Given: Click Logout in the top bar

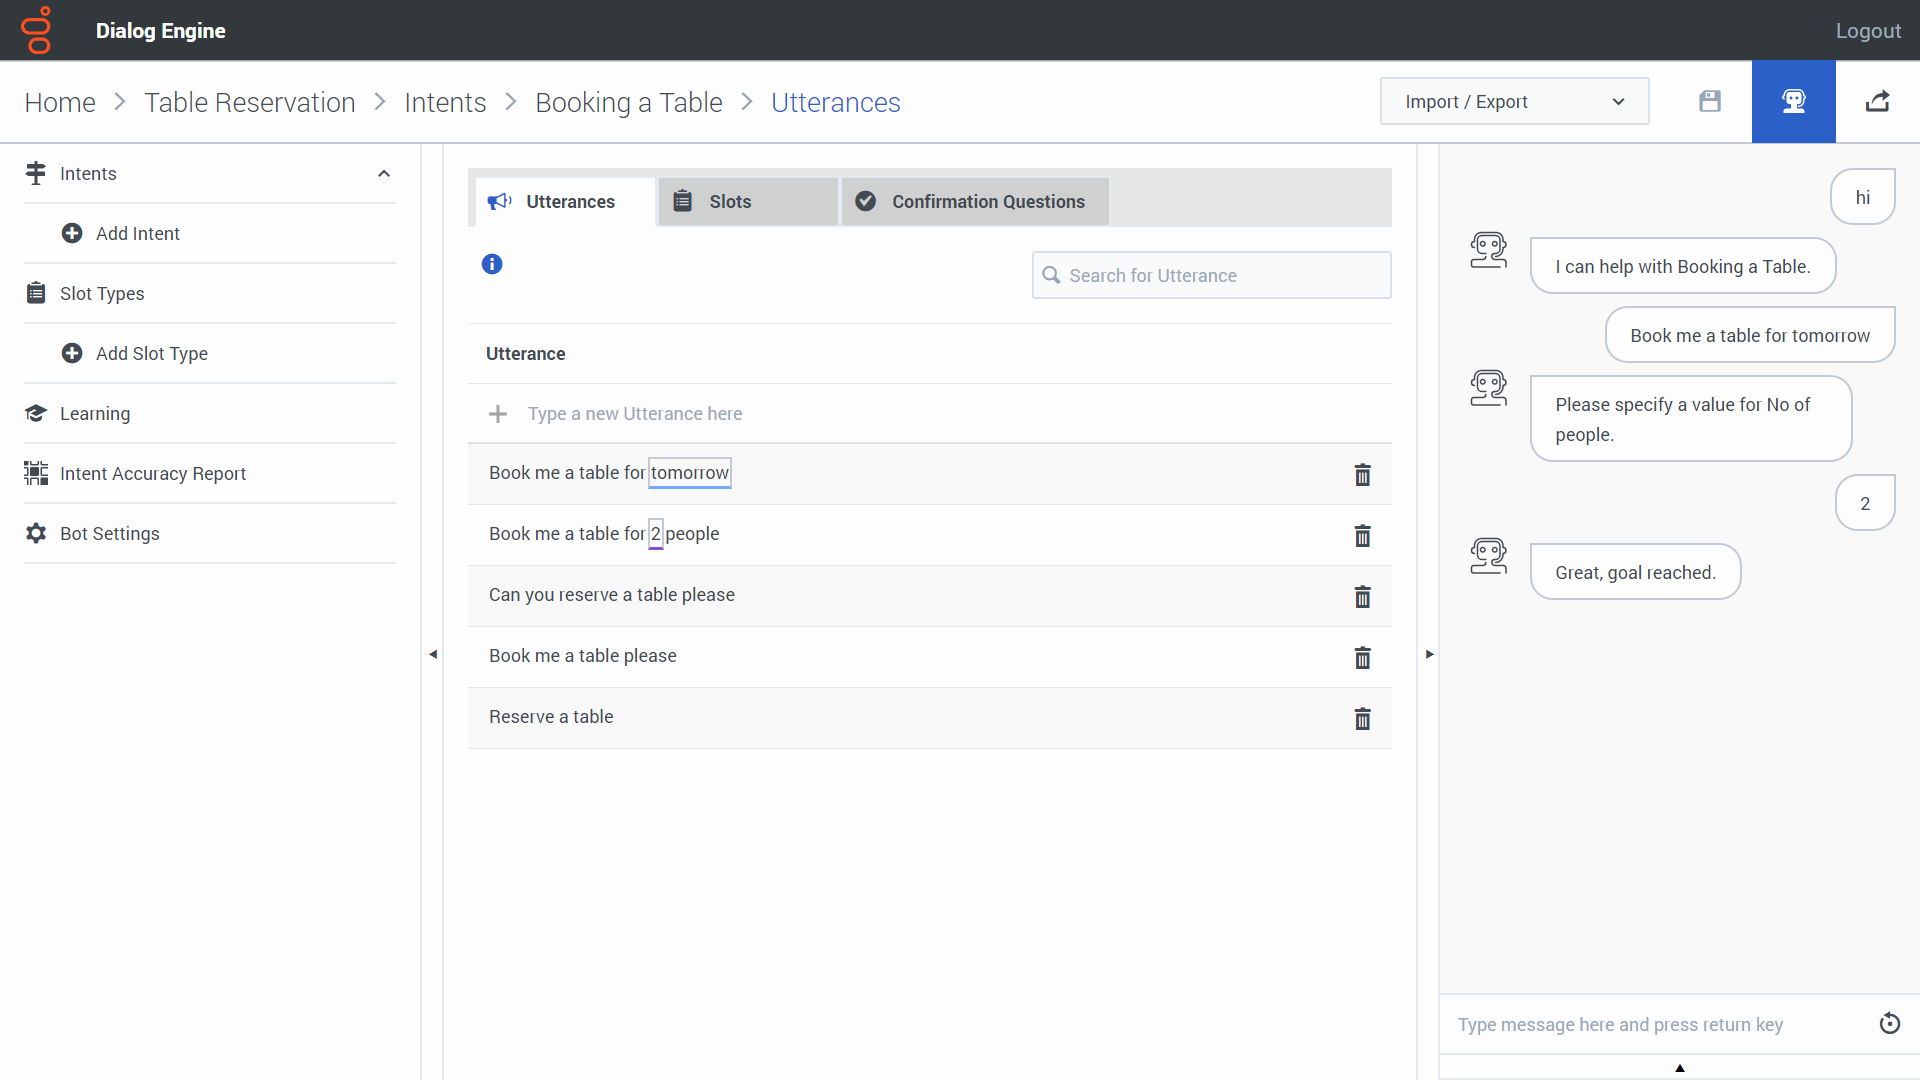Looking at the screenshot, I should (x=1868, y=30).
